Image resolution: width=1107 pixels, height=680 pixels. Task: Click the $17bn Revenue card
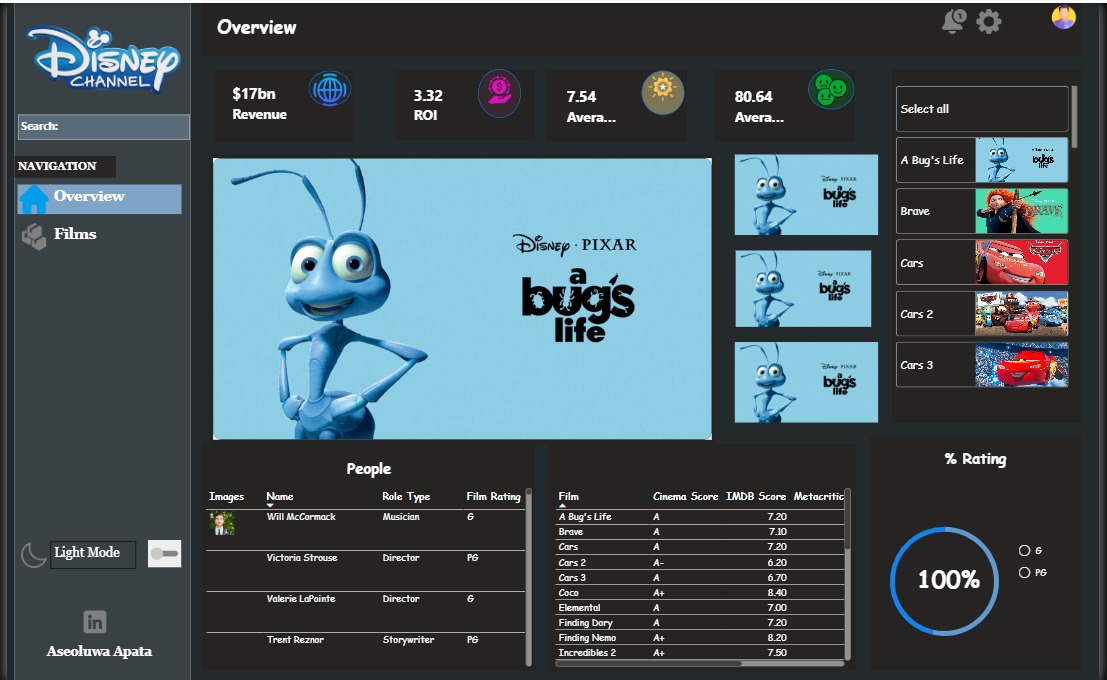coord(284,104)
